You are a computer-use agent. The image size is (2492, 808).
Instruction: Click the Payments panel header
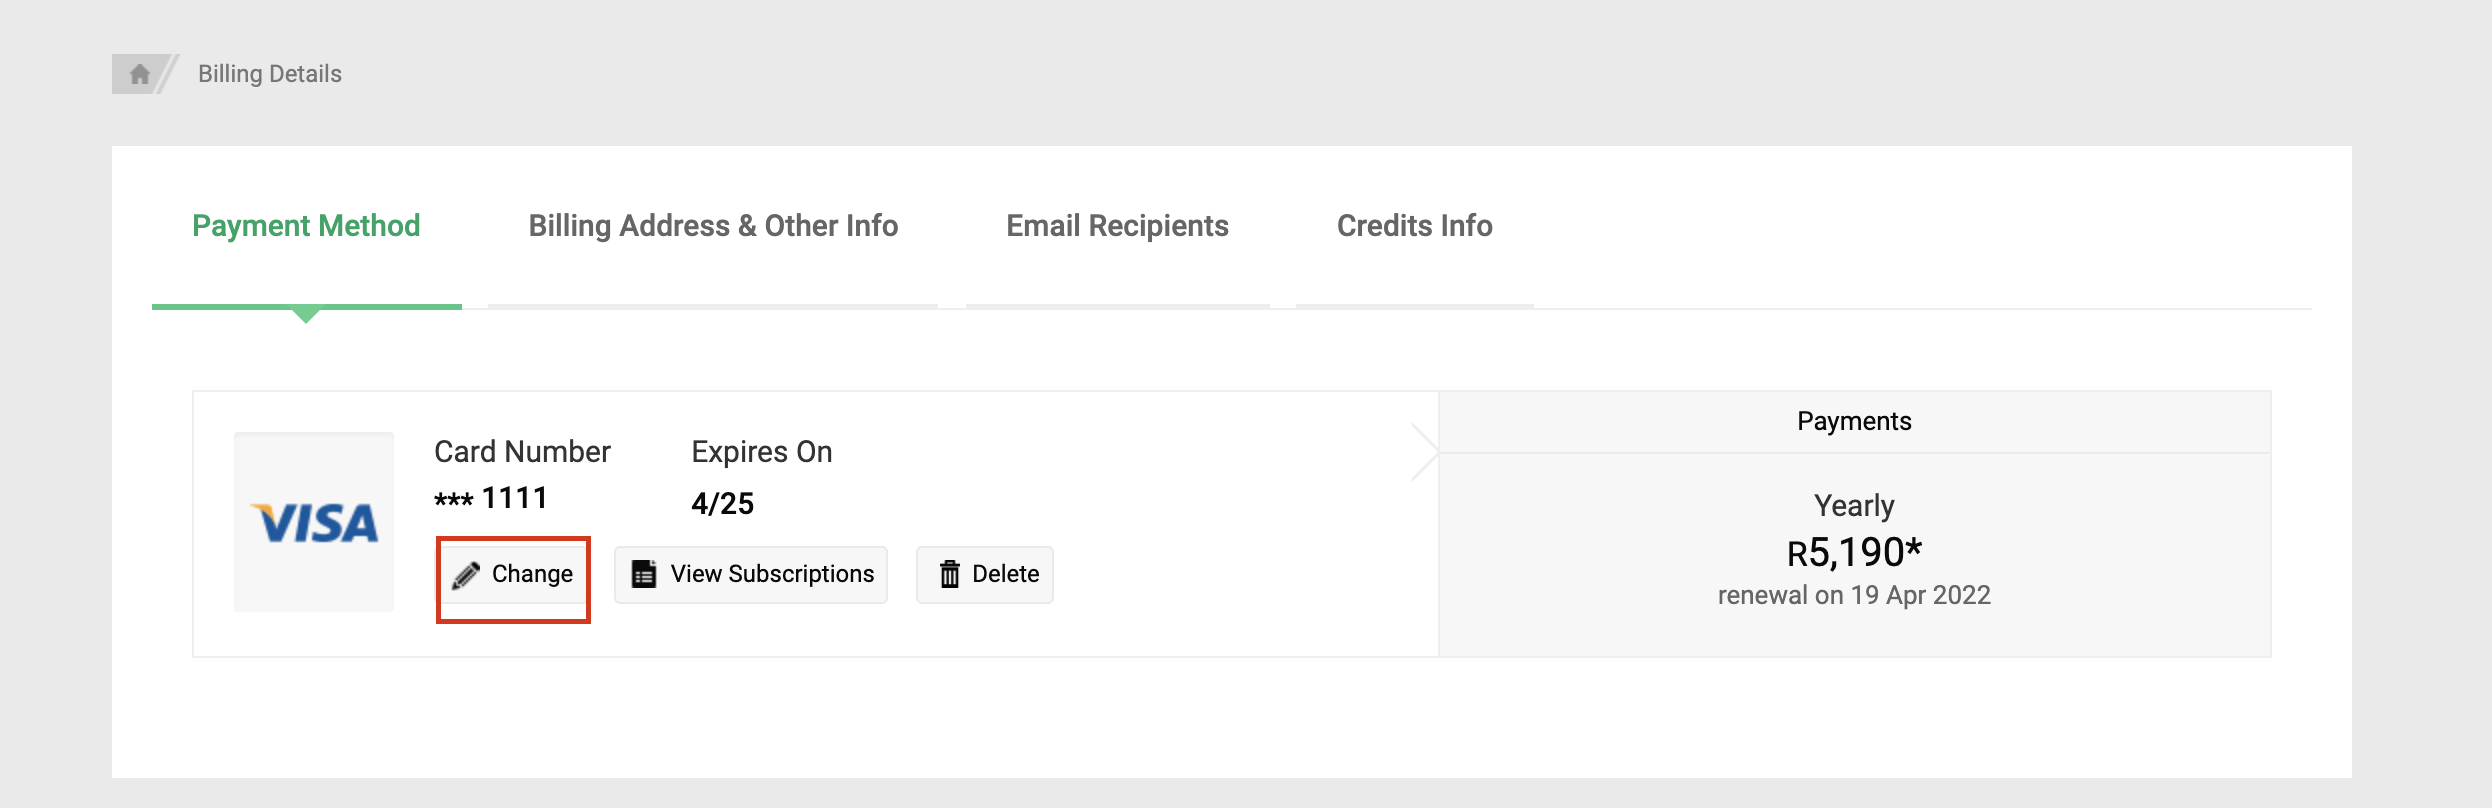point(1854,421)
